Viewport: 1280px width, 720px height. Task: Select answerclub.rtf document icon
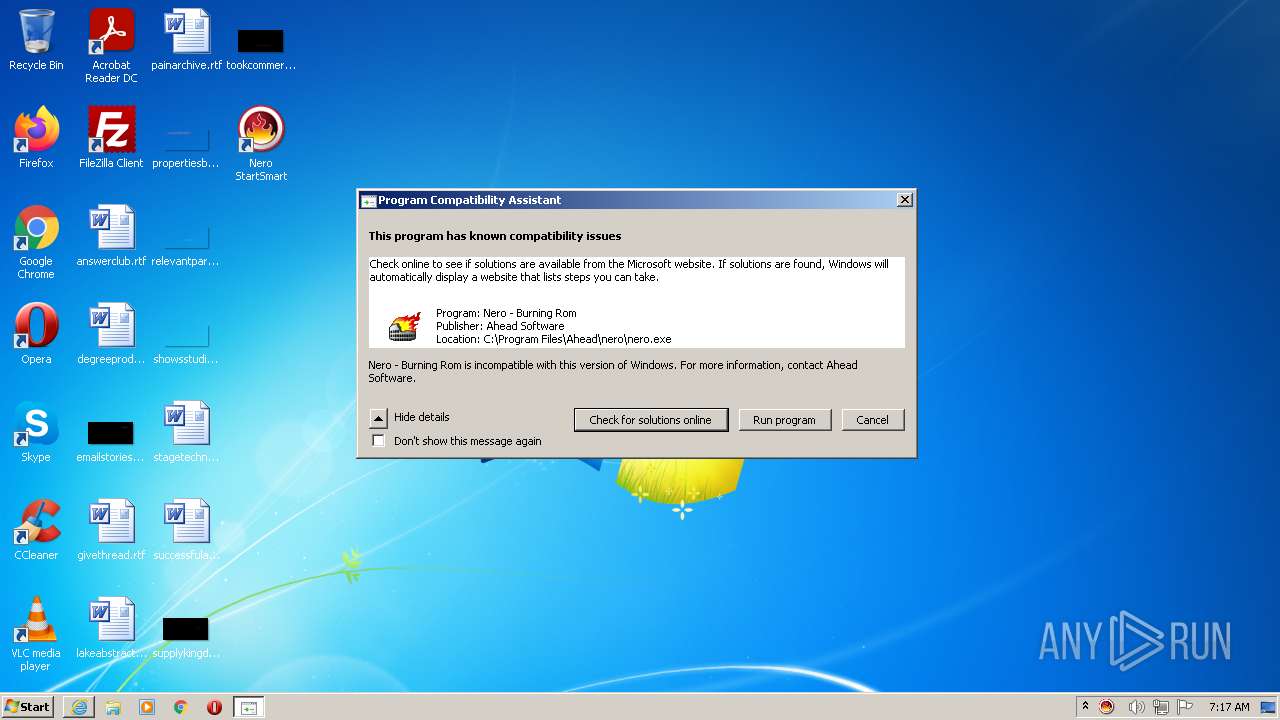pyautogui.click(x=111, y=236)
